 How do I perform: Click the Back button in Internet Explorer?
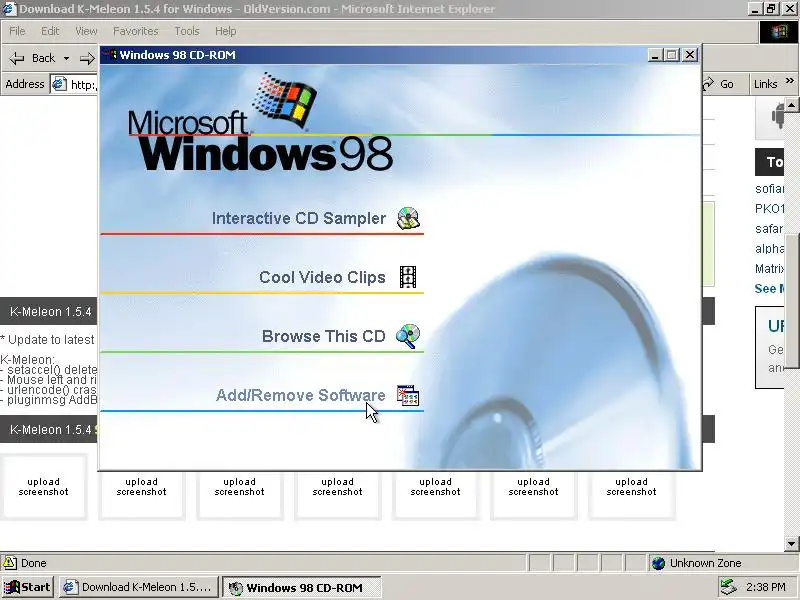[x=32, y=58]
